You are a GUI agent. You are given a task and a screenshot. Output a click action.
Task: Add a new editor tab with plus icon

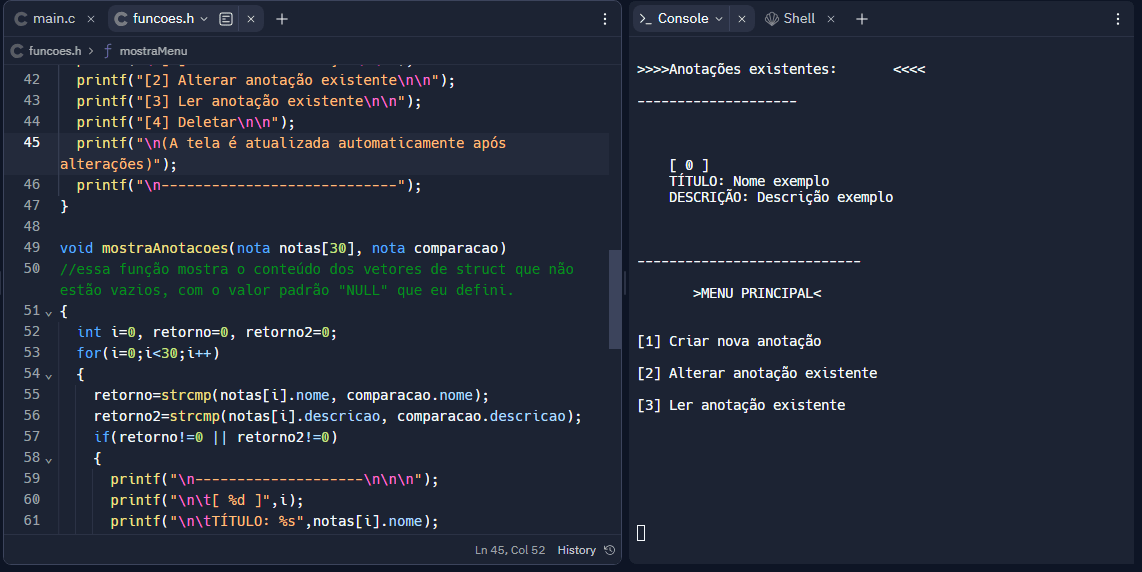(282, 19)
